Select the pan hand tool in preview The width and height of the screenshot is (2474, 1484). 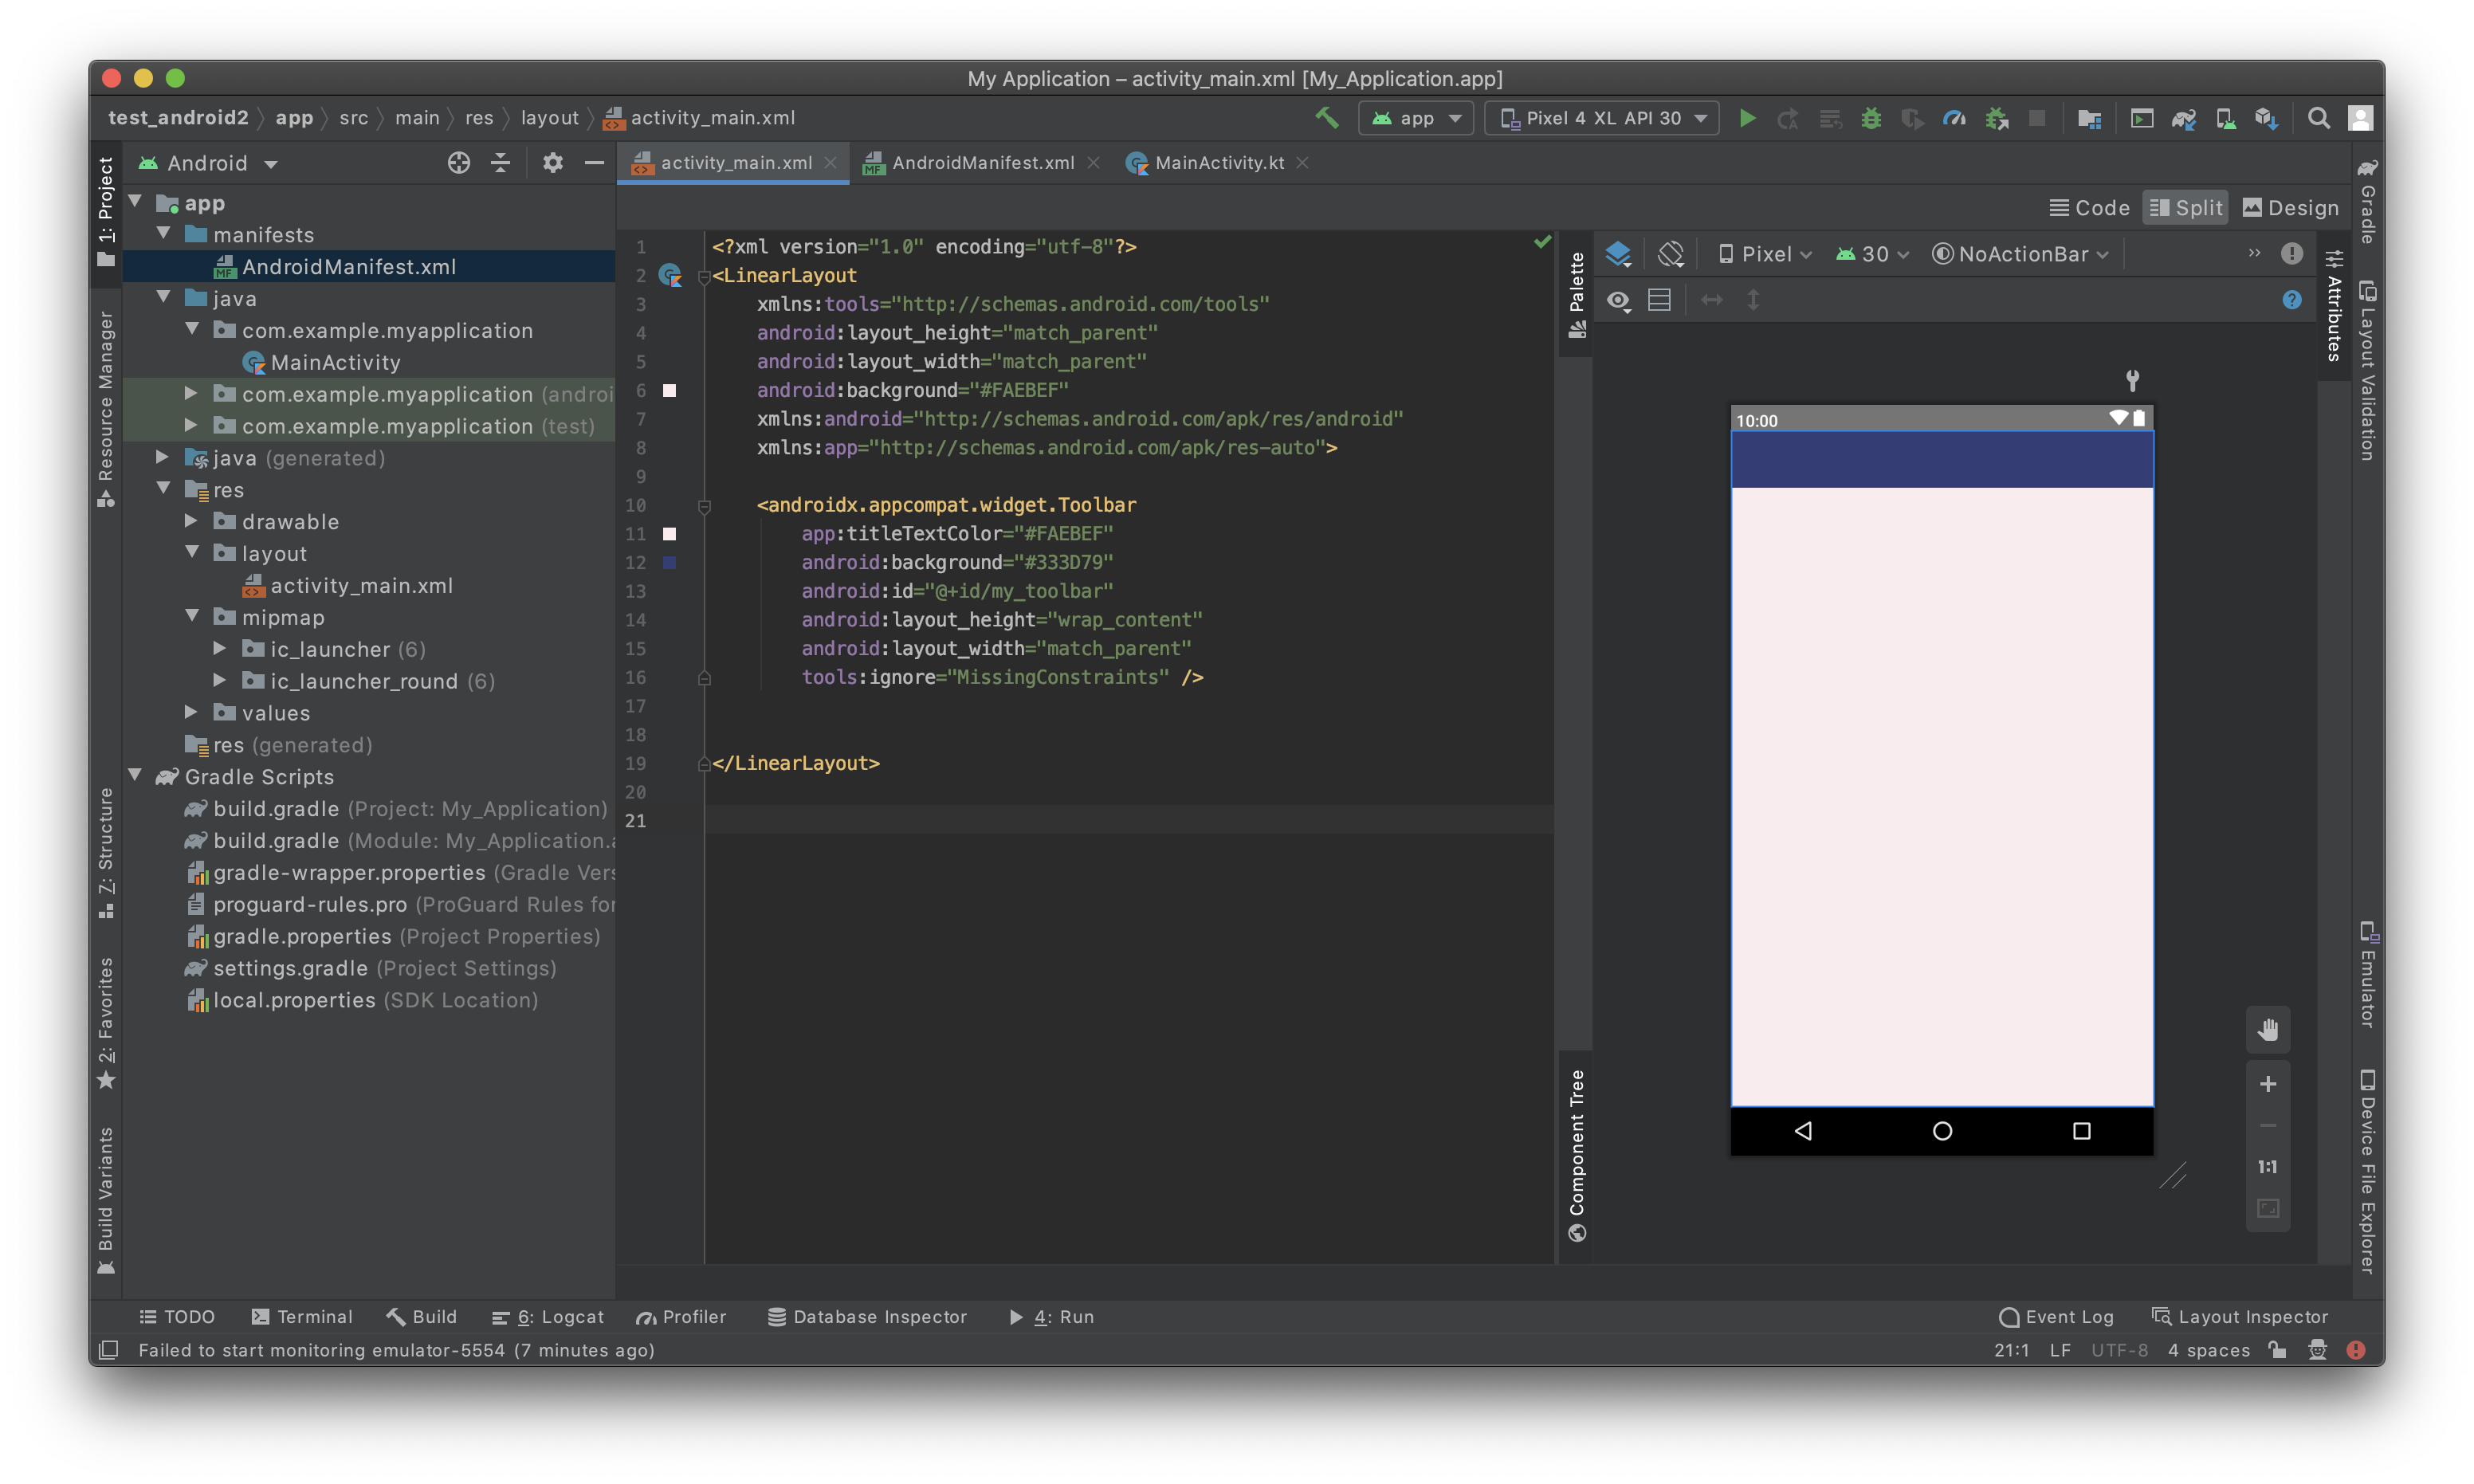(x=2267, y=1030)
